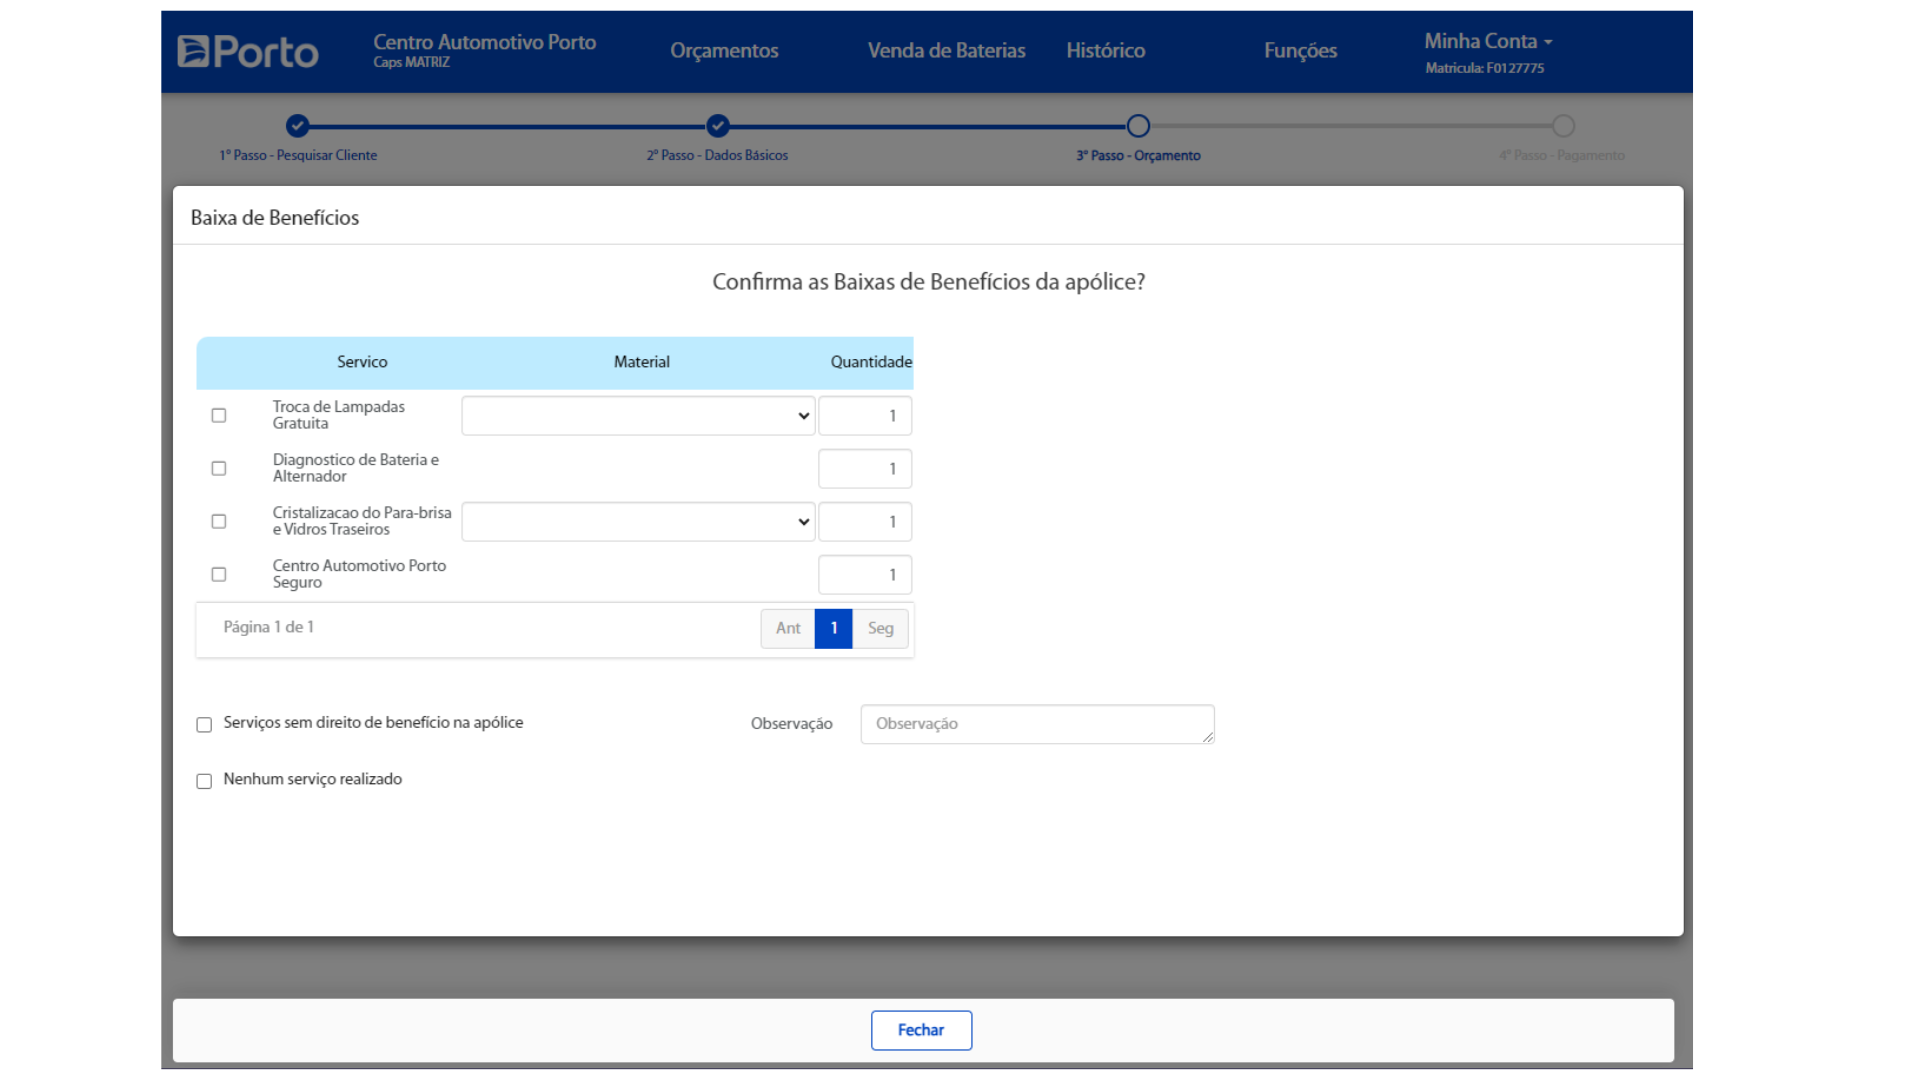The image size is (1920, 1080).
Task: Click the completed step 1 Pesquisar Cliente marker
Action: tap(297, 126)
